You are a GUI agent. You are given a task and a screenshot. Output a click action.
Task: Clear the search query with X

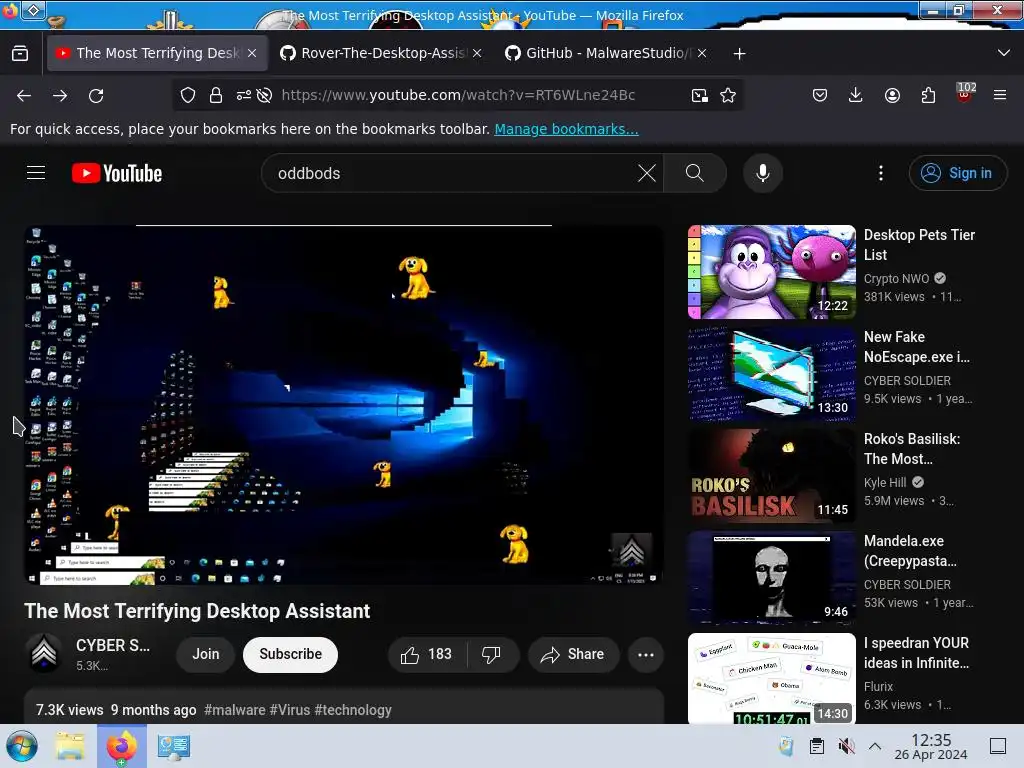tap(647, 173)
